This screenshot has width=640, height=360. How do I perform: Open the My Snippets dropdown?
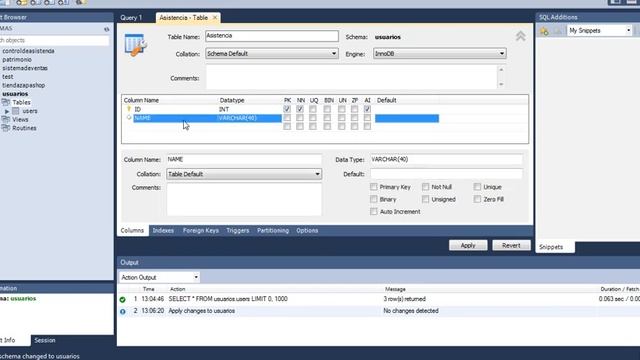click(x=599, y=31)
